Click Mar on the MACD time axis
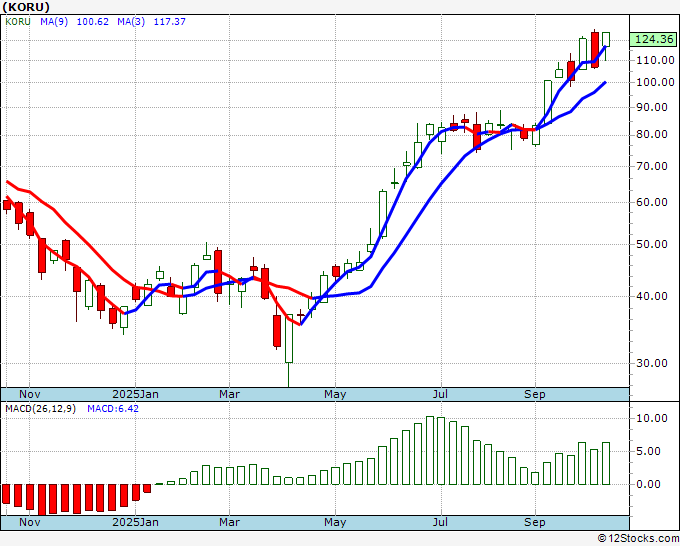The width and height of the screenshot is (680, 546). (x=229, y=522)
